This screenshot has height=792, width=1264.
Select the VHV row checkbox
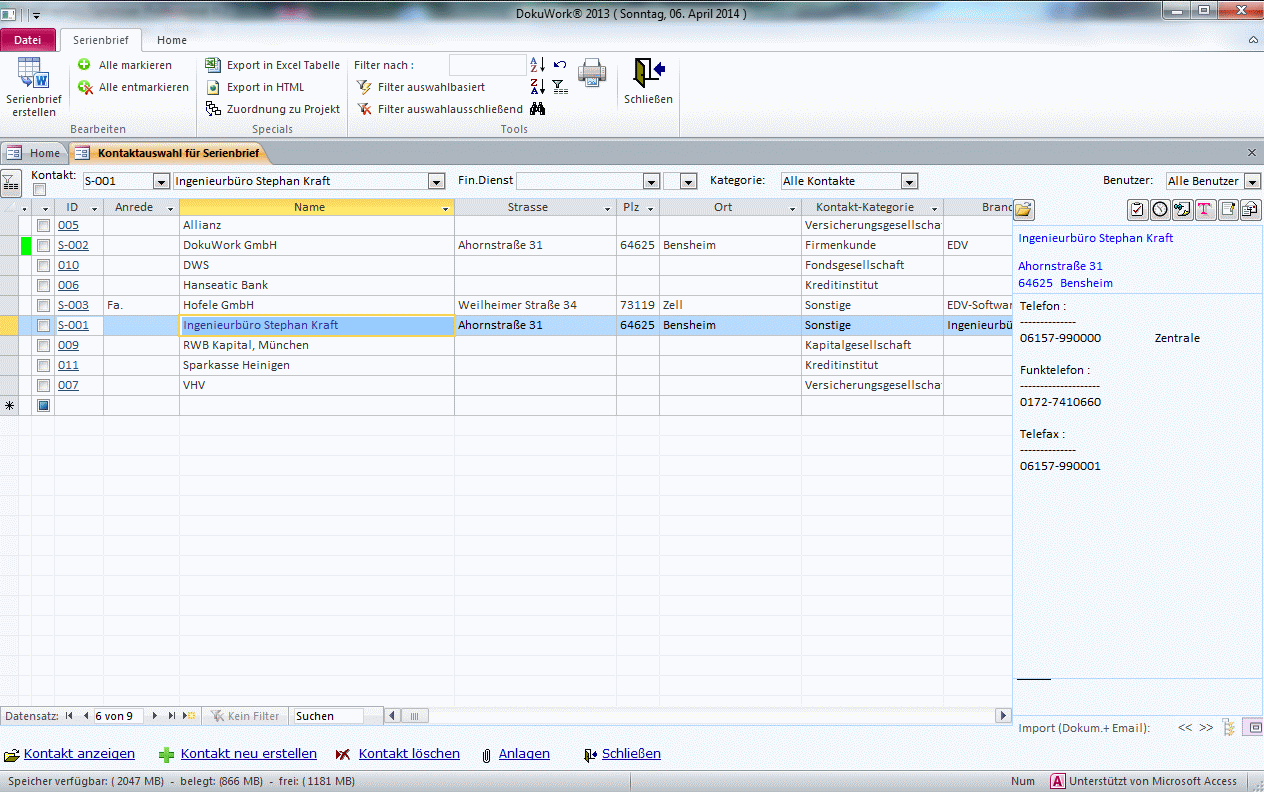click(43, 386)
